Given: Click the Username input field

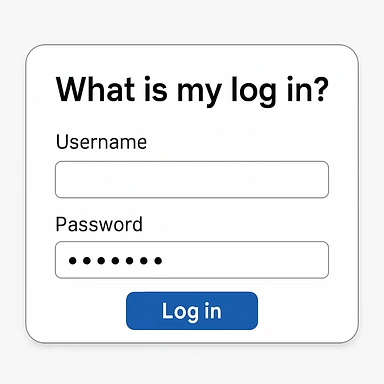Looking at the screenshot, I should [192, 179].
